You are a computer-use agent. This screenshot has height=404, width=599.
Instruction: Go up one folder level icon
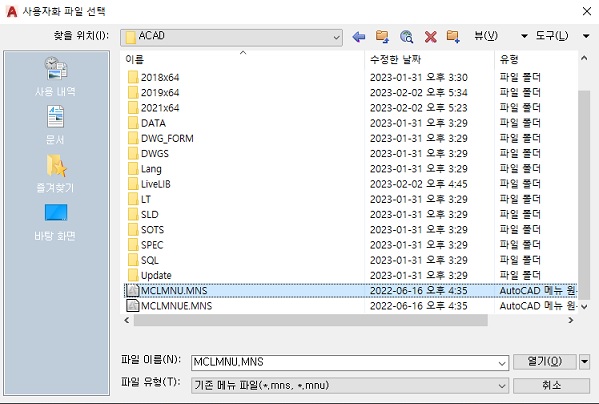point(382,37)
